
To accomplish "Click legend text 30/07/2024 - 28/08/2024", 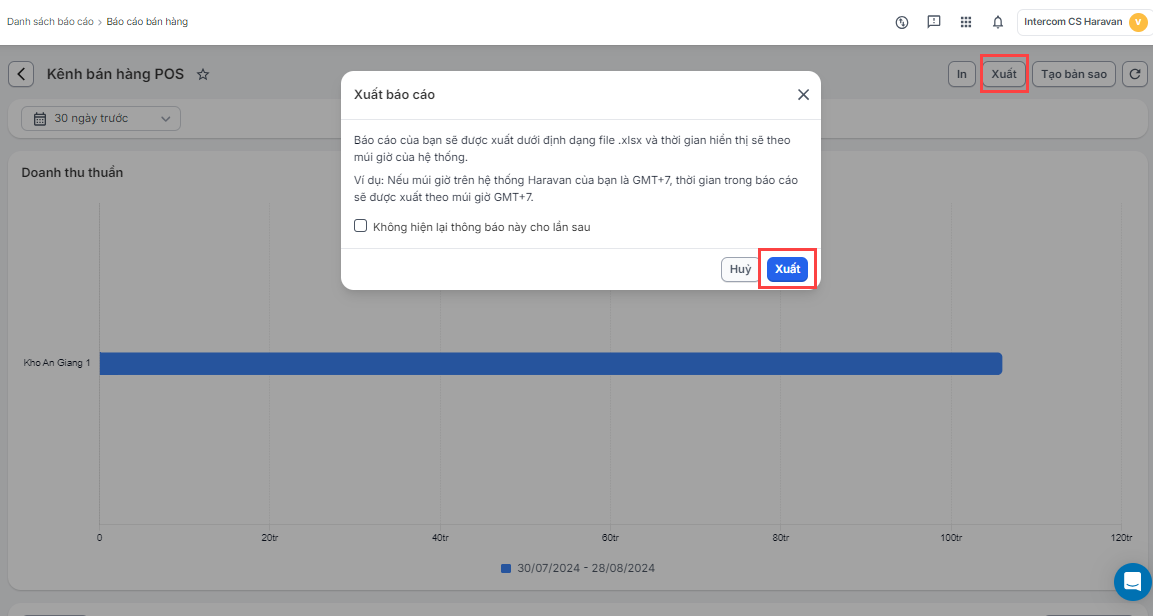I will pyautogui.click(x=585, y=568).
